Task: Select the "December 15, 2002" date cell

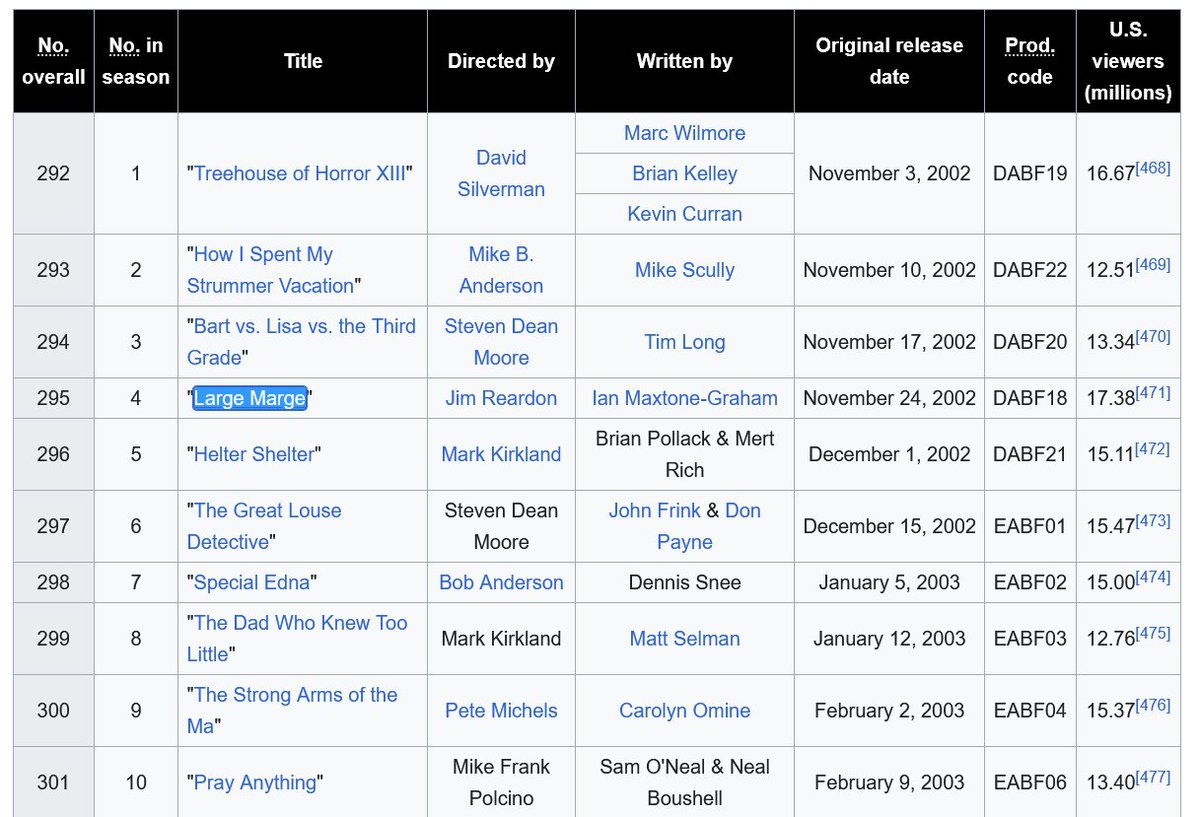Action: (x=889, y=526)
